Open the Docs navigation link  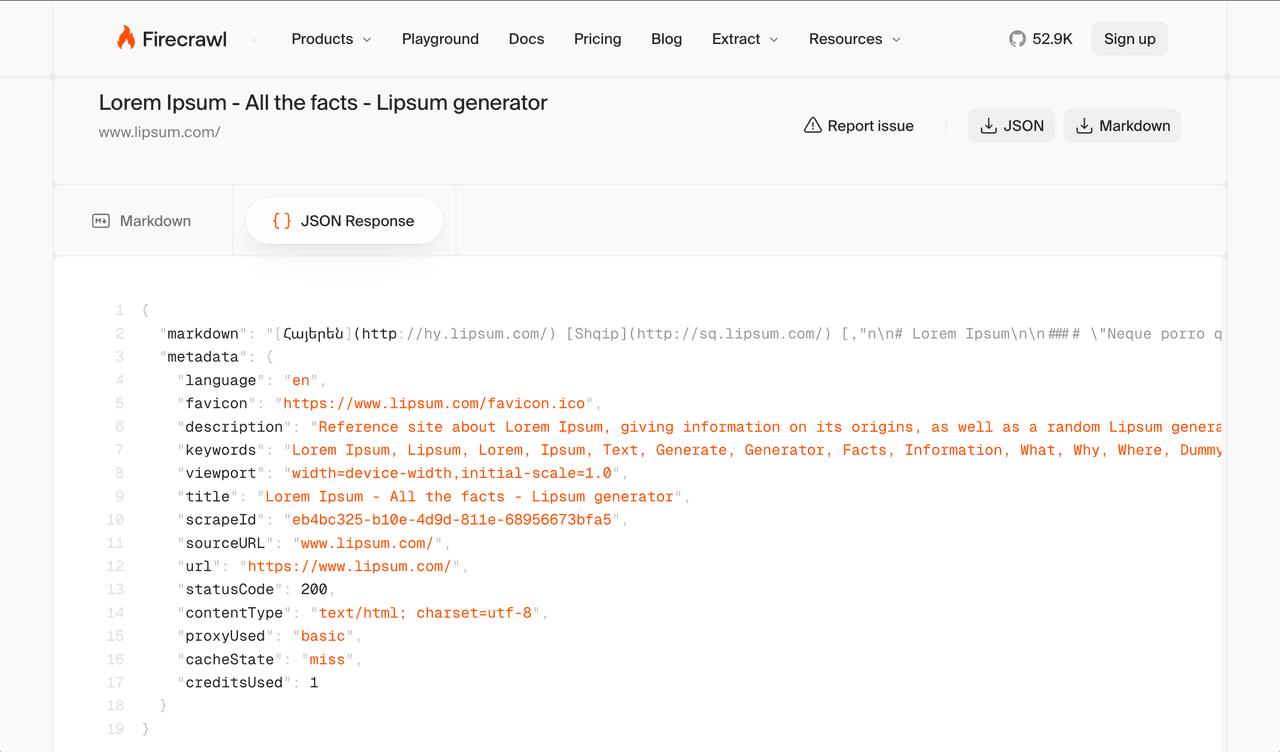526,39
